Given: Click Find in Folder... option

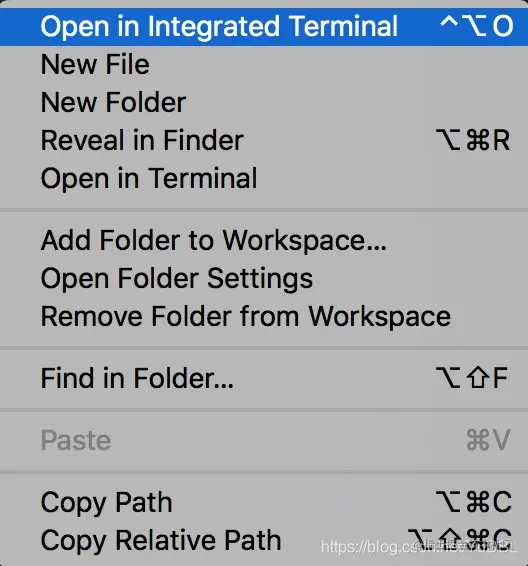Looking at the screenshot, I should tap(264, 378).
